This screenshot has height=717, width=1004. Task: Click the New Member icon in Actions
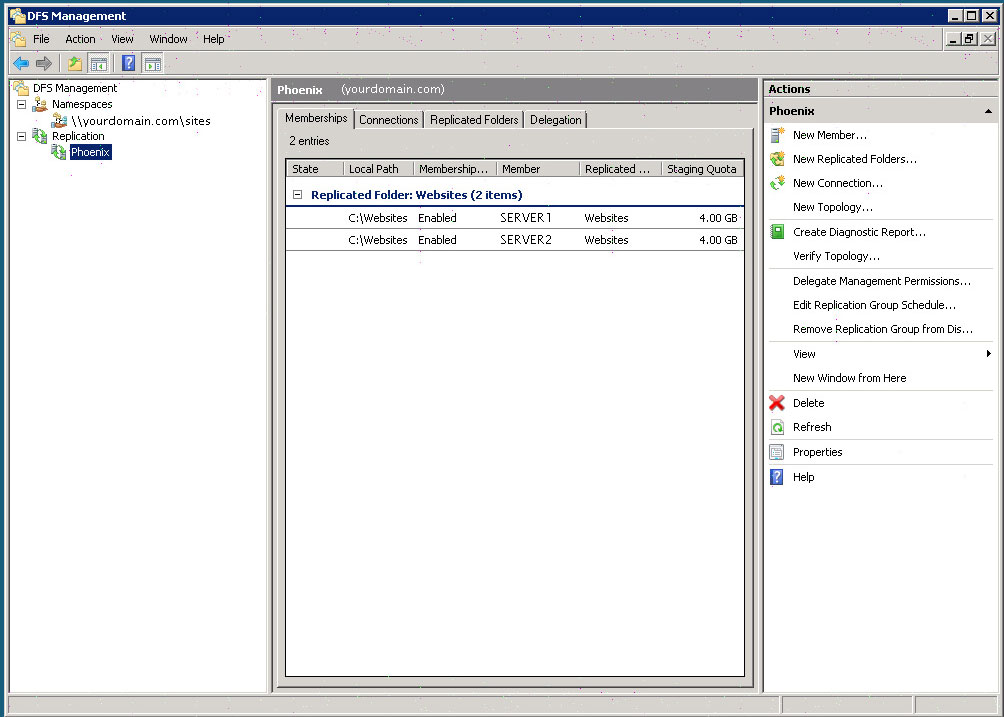tap(777, 135)
